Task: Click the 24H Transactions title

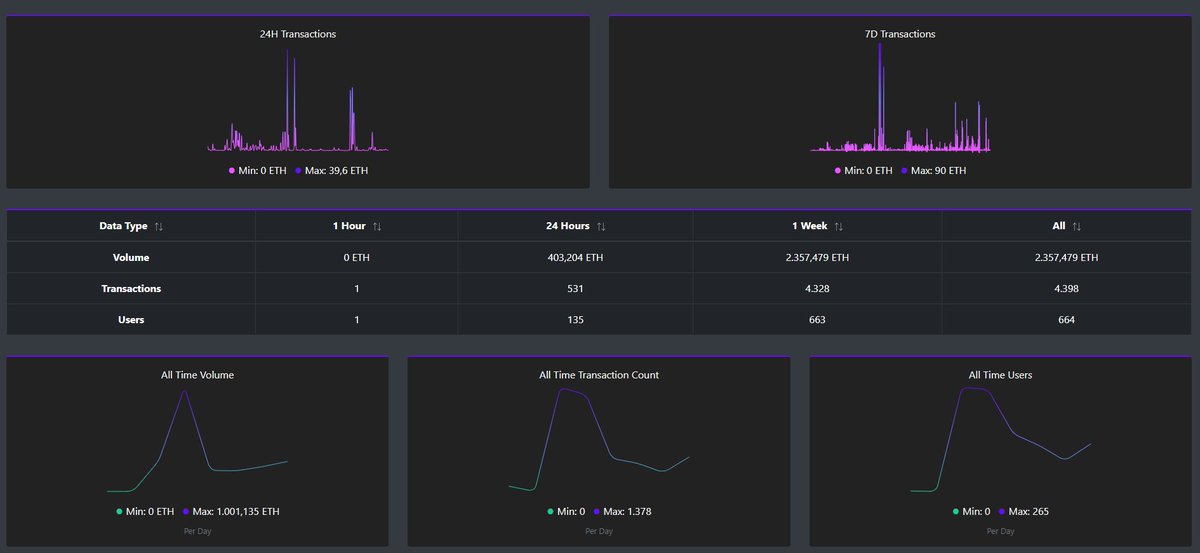Action: coord(298,34)
